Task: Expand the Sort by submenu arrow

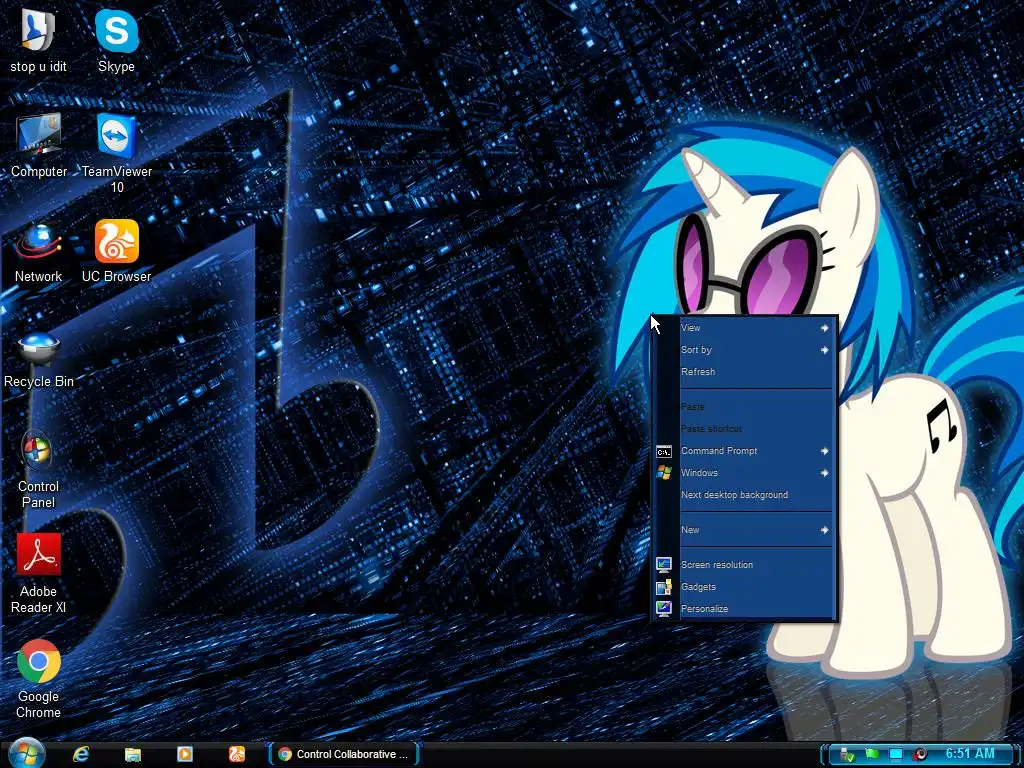Action: 825,350
